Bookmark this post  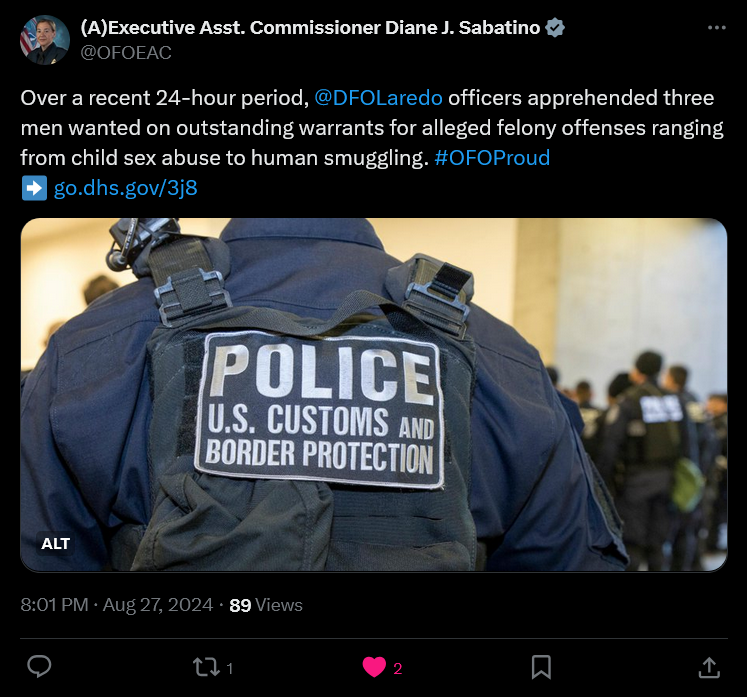coord(541,667)
